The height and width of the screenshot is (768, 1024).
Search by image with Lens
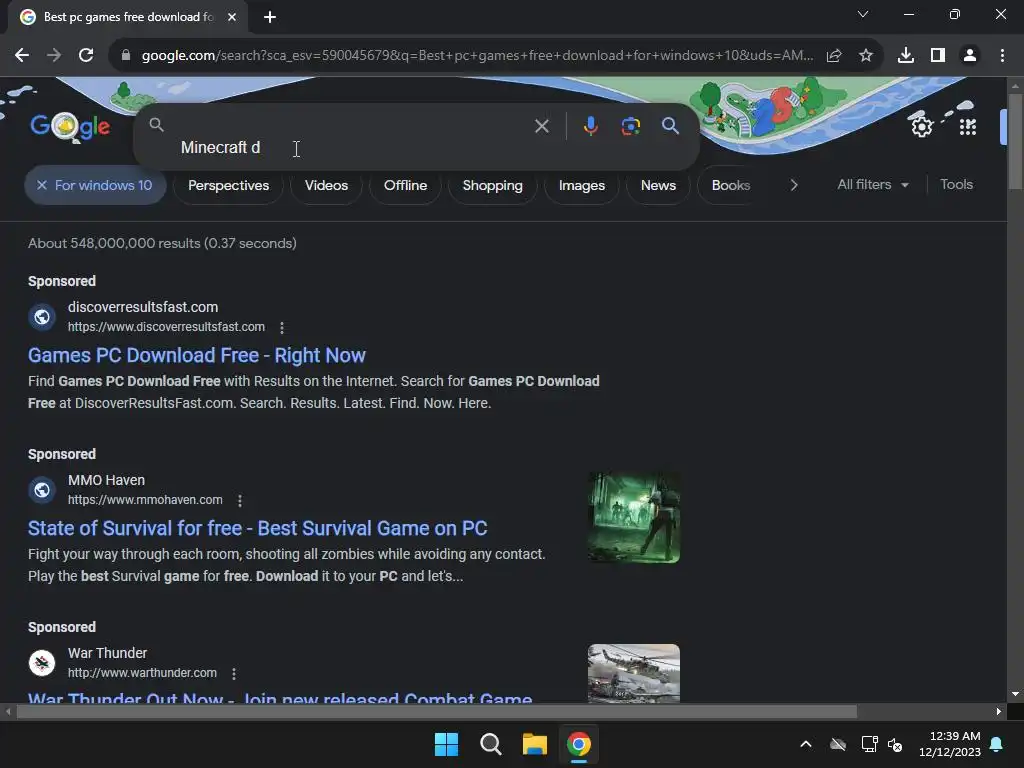coord(631,126)
